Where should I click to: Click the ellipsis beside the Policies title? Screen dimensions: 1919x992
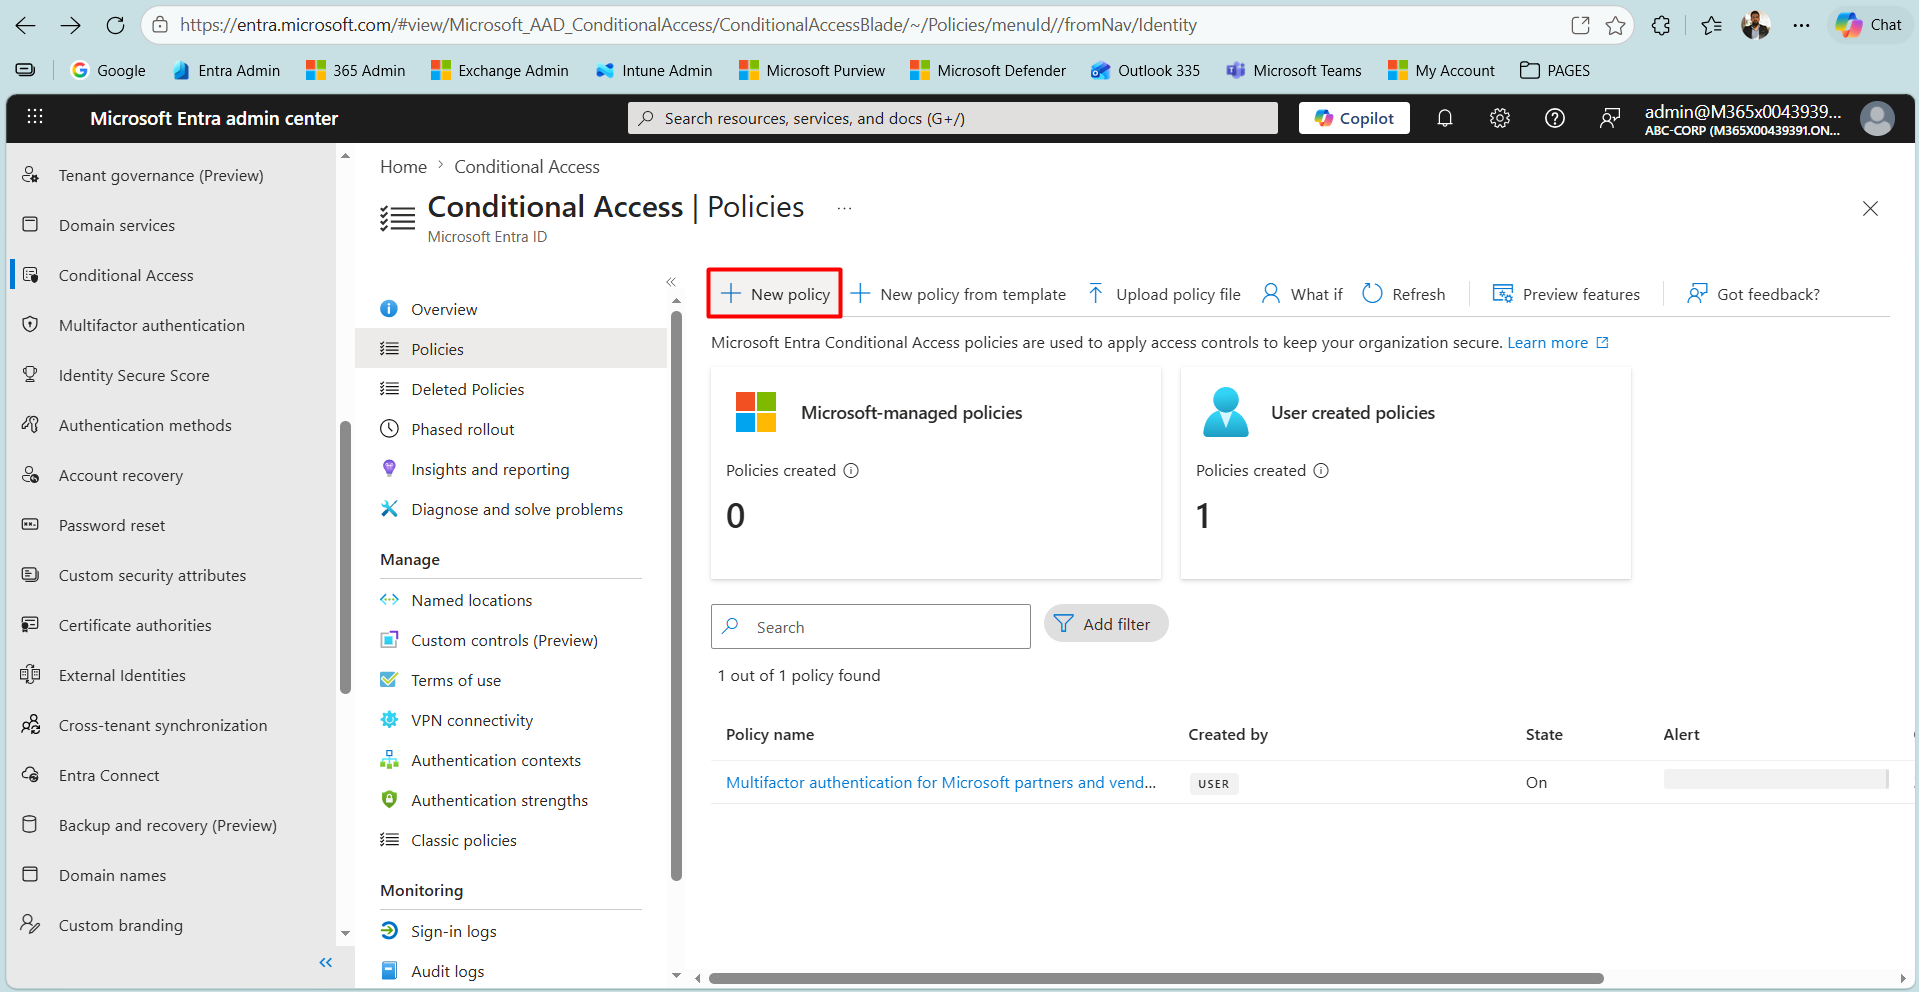(845, 208)
